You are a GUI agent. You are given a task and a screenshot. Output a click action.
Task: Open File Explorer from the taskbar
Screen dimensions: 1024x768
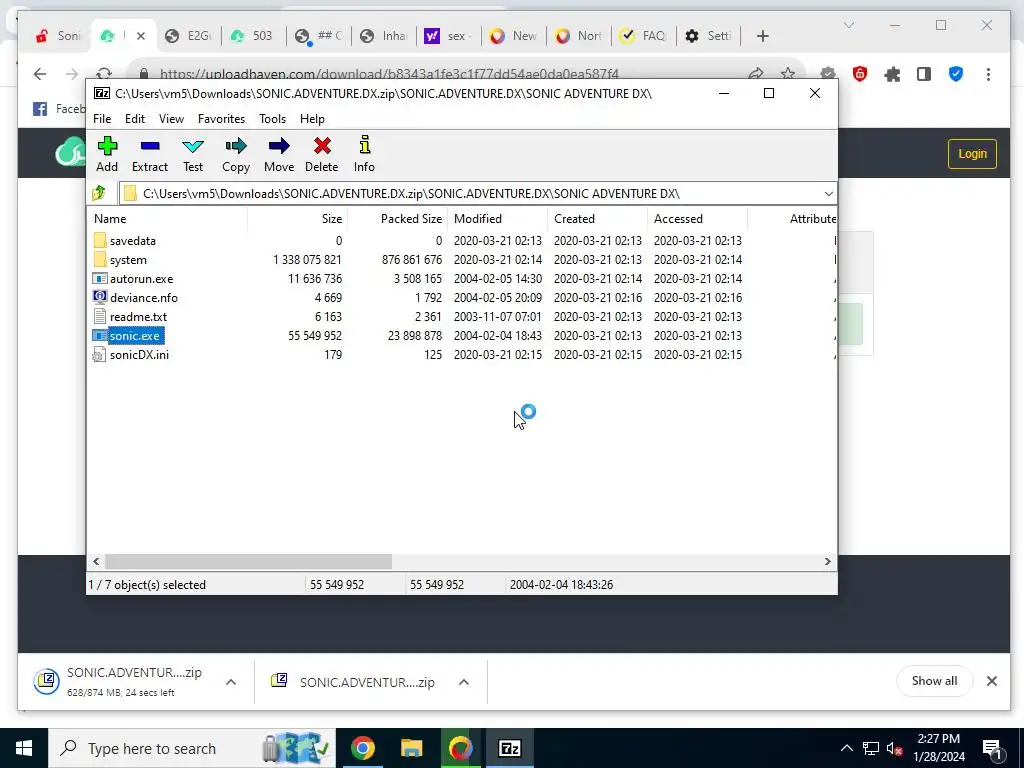click(x=411, y=748)
